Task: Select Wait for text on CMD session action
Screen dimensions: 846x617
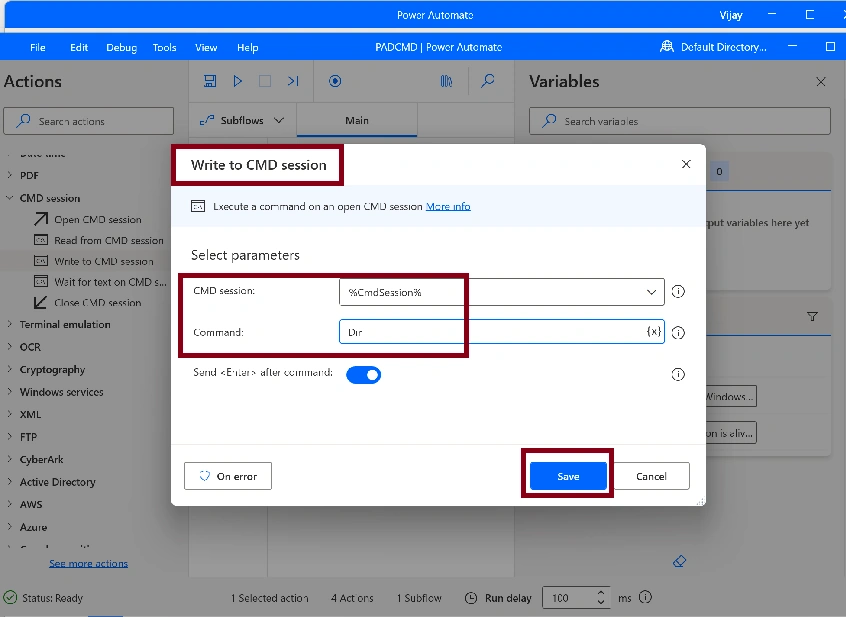Action: (x=100, y=282)
